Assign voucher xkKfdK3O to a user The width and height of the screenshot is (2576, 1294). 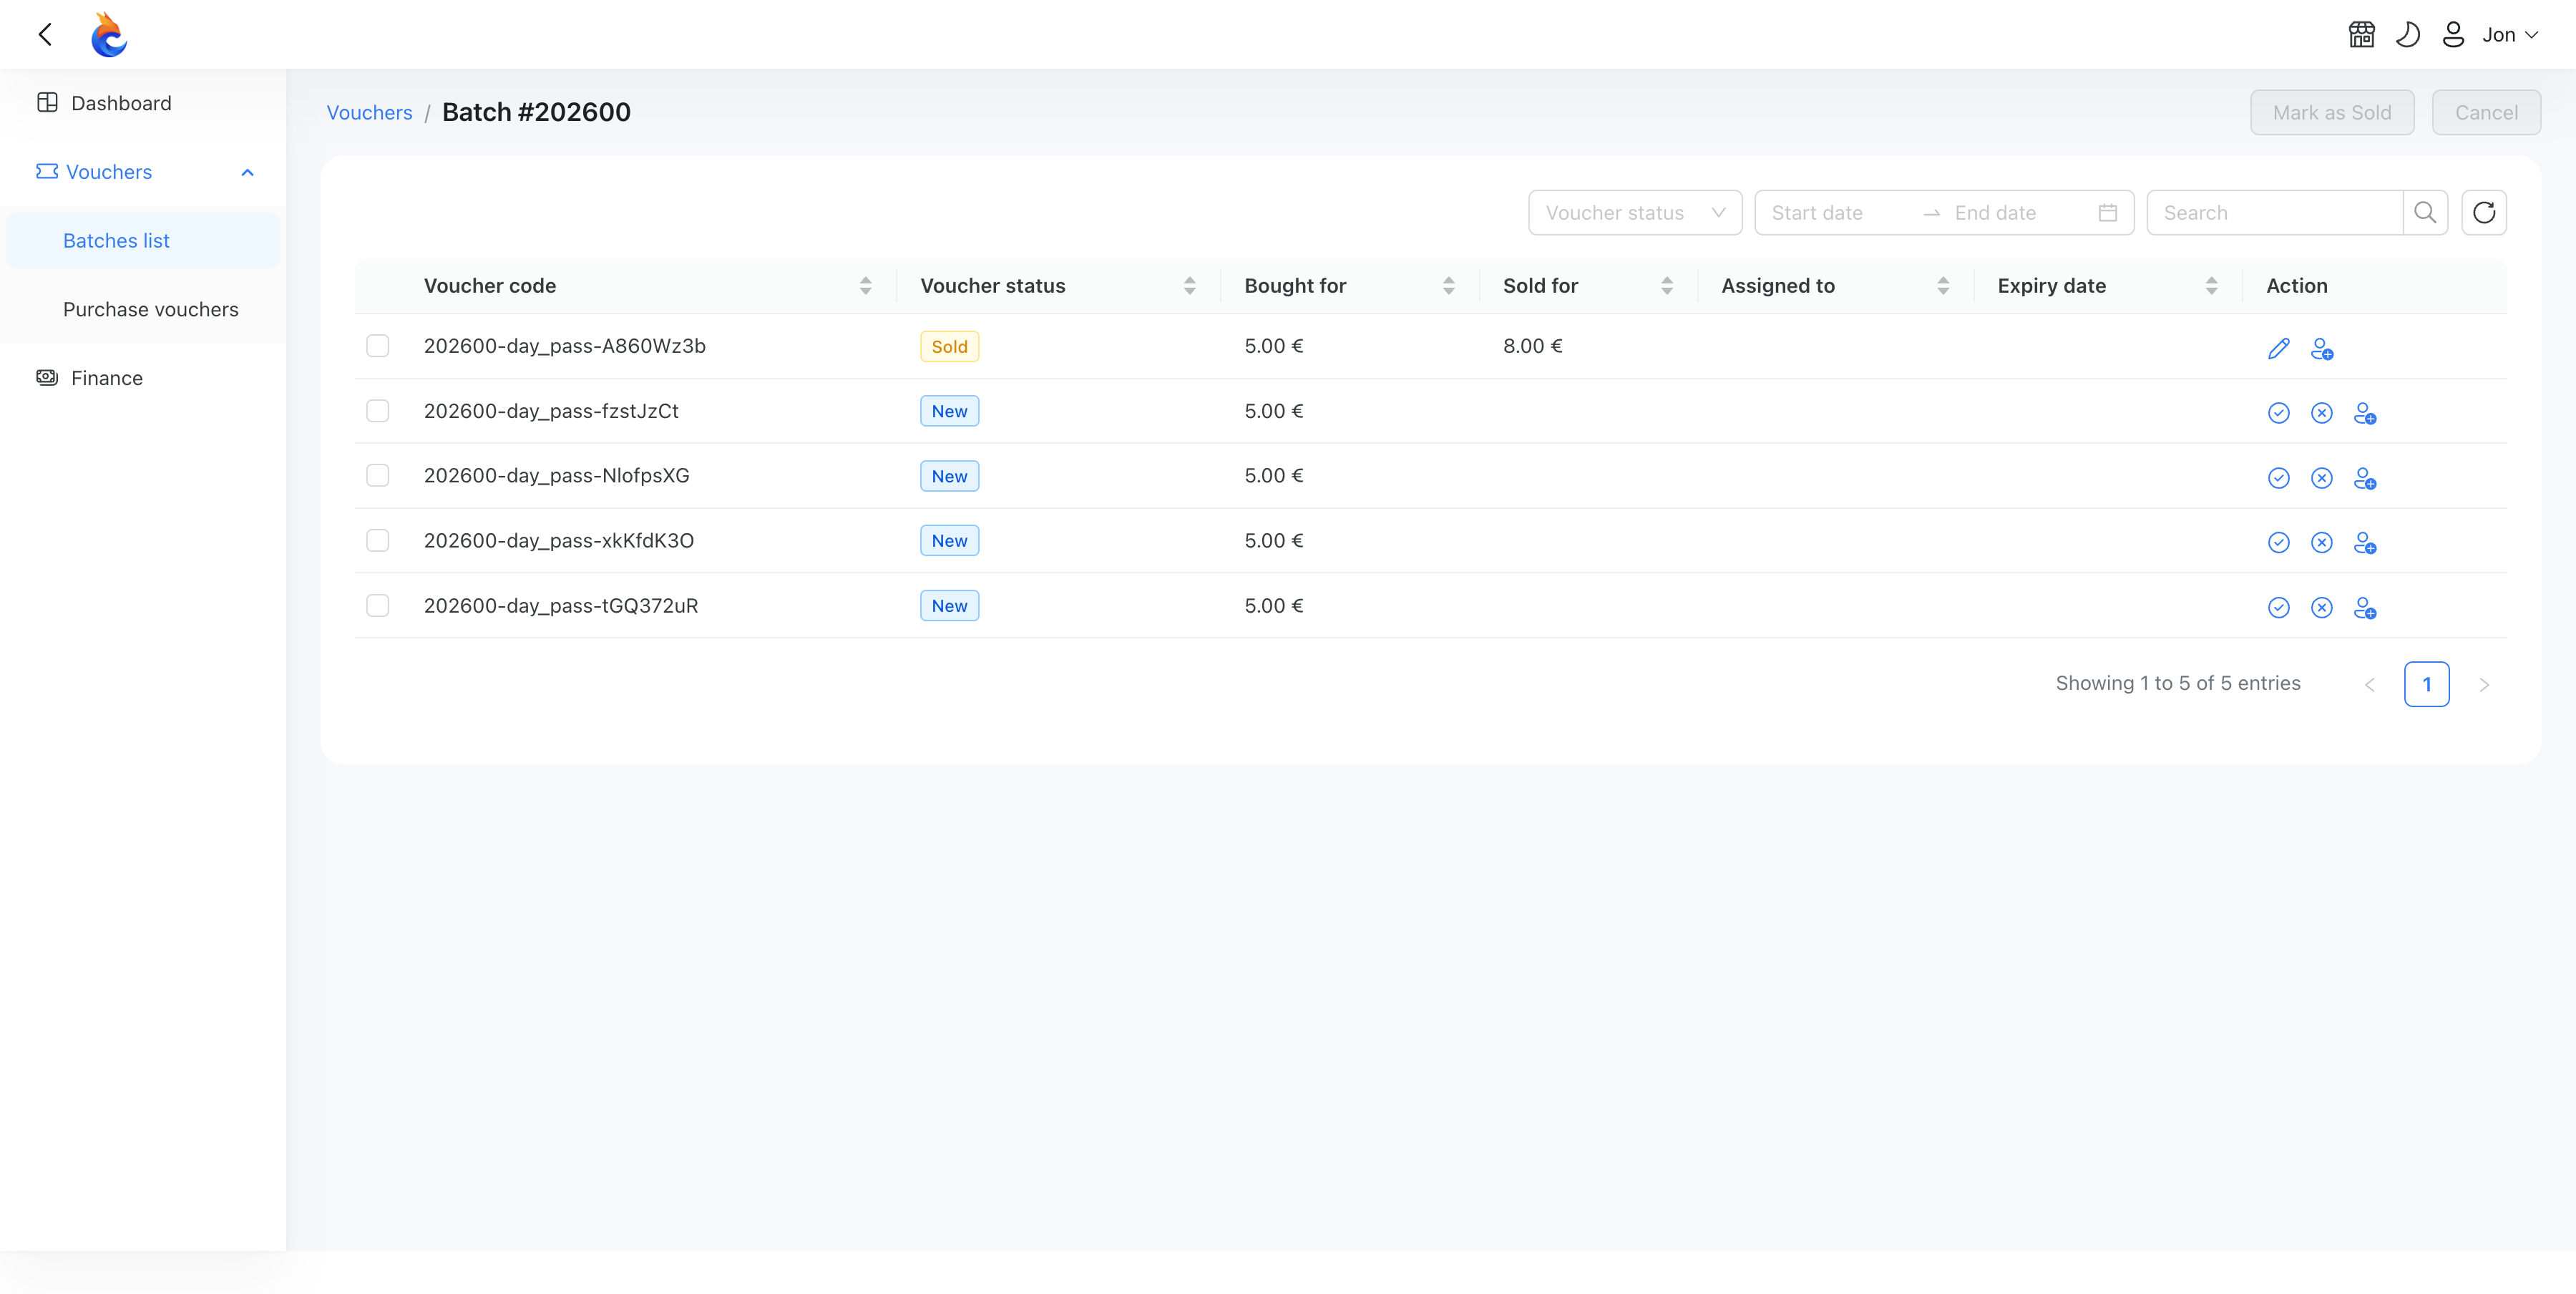pos(2364,542)
